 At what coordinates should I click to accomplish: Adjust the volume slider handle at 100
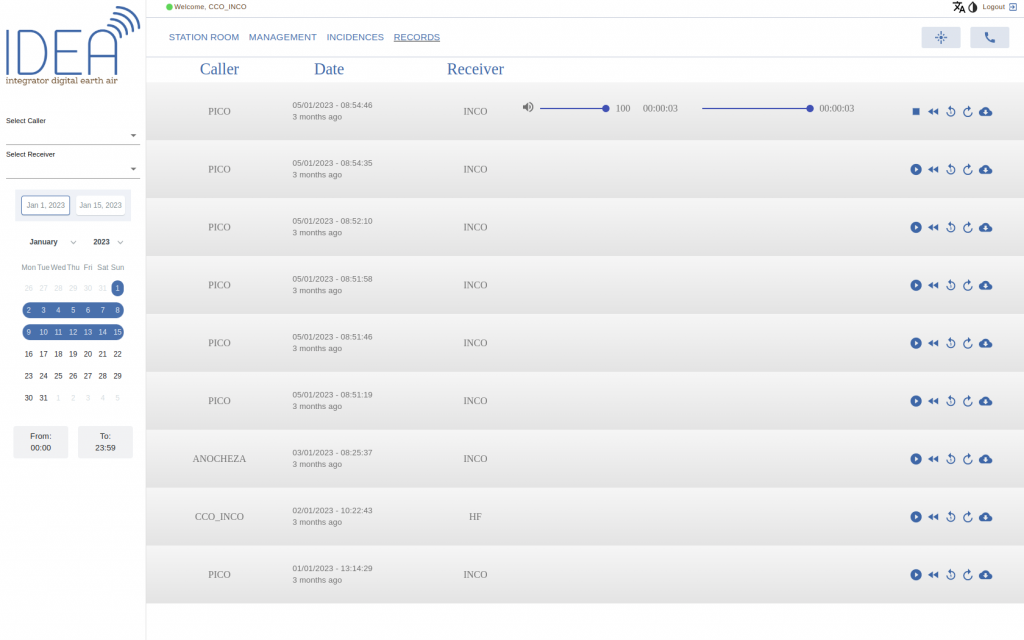606,108
